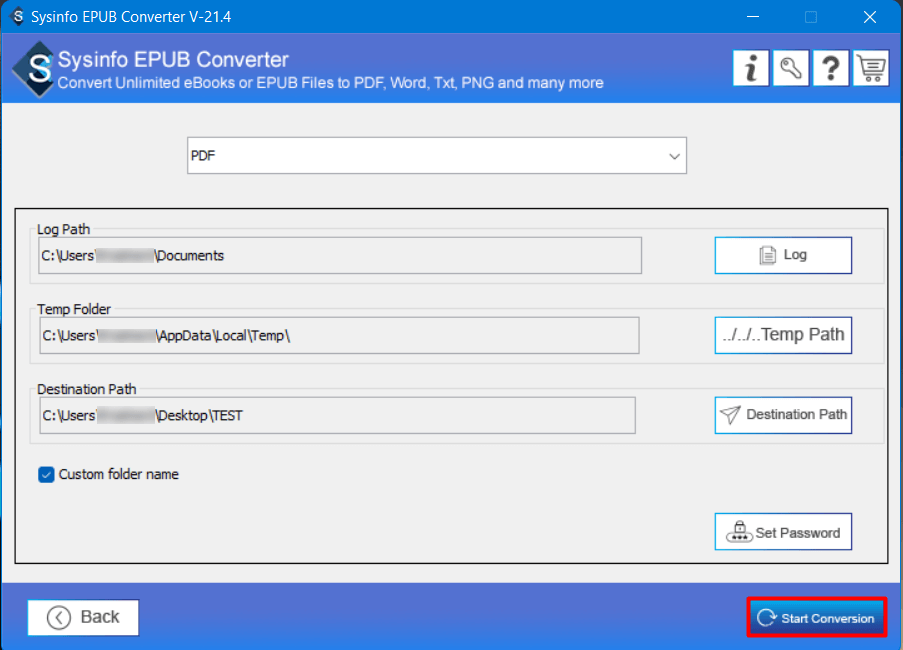
Task: Open the PDF output format dropdown
Action: 437,155
